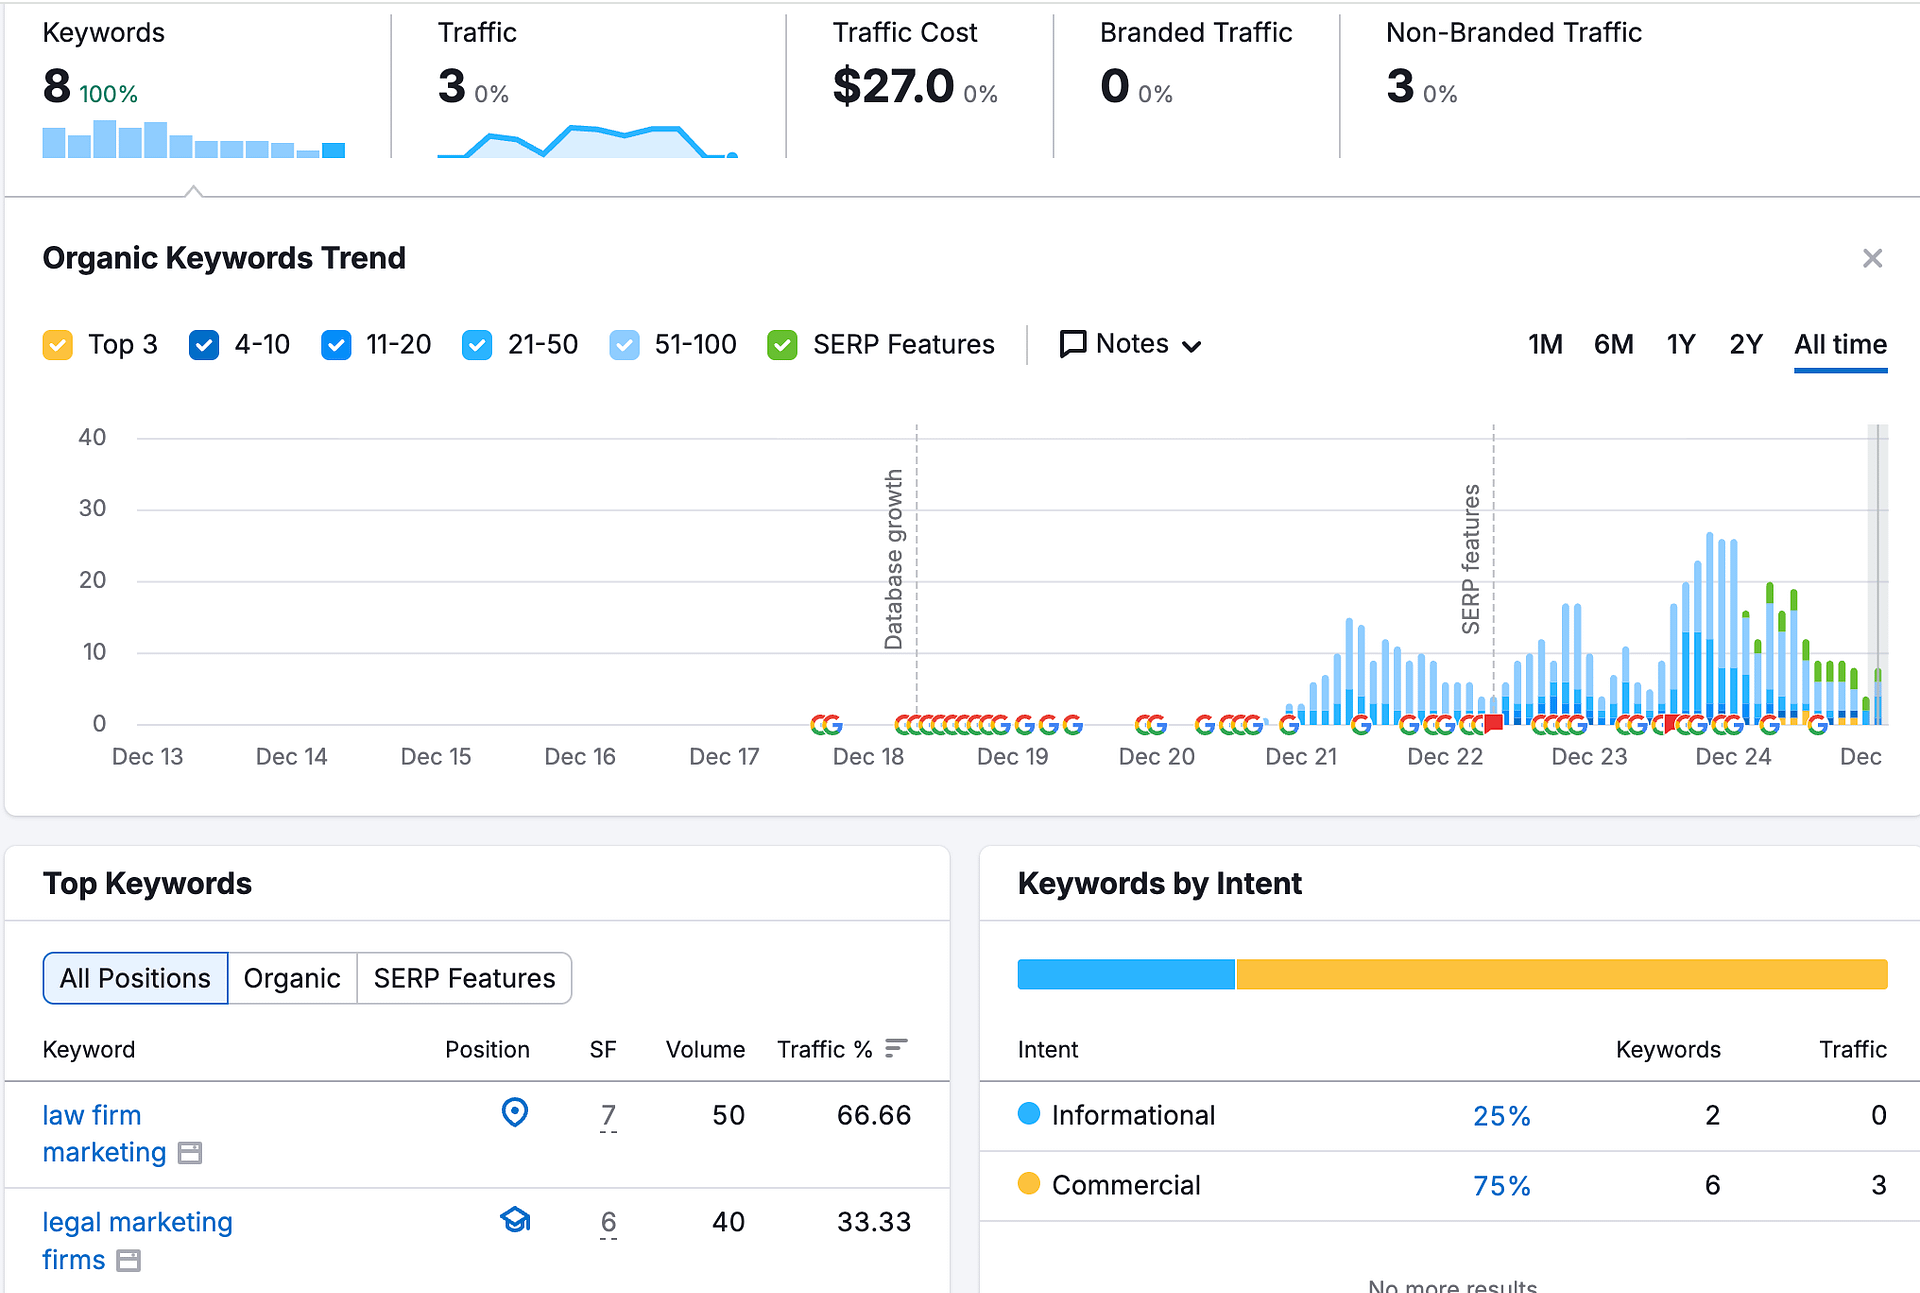Viewport: 1920px width, 1293px height.
Task: Click the yellow Commercial intent bar segment
Action: click(1560, 974)
